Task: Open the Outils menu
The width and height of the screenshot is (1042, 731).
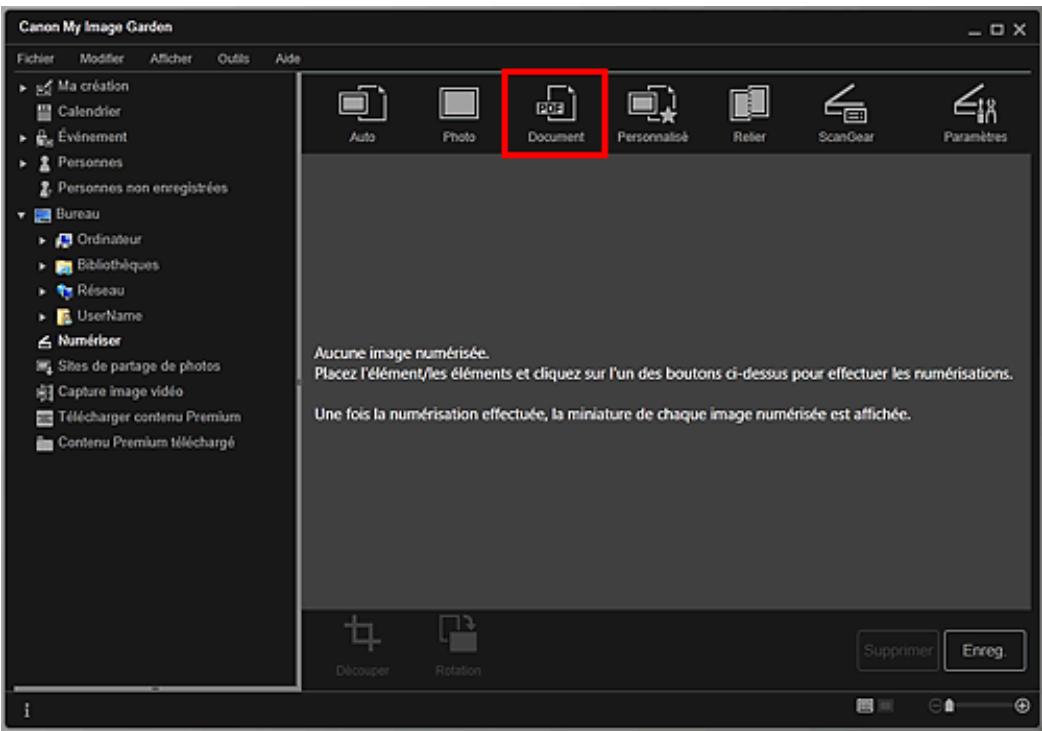Action: point(229,59)
